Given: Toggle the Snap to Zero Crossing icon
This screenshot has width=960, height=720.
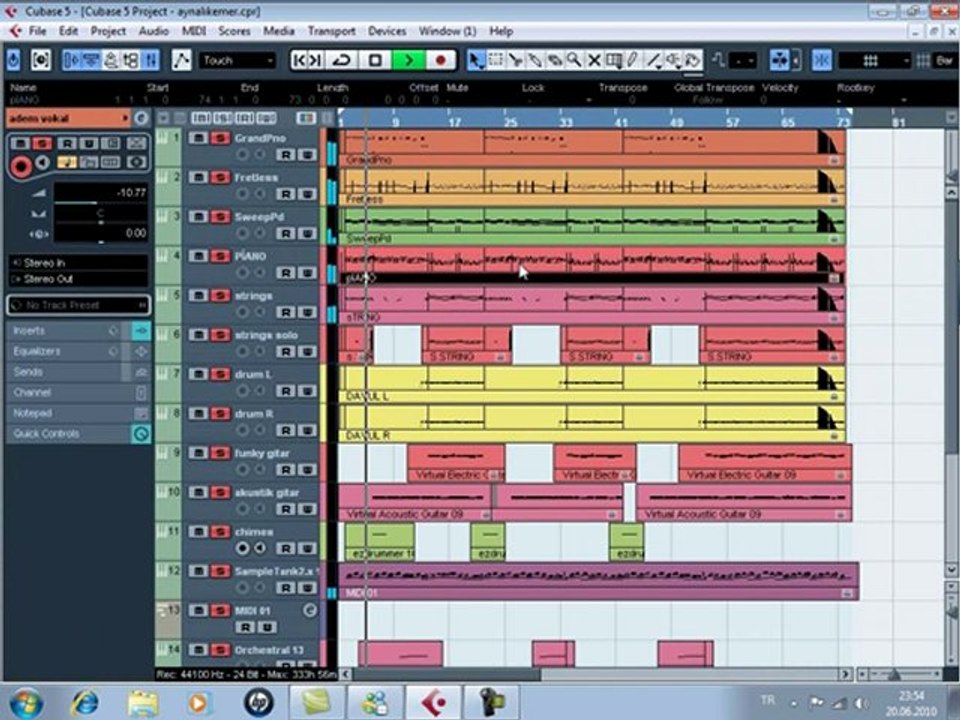Looking at the screenshot, I should tap(719, 60).
